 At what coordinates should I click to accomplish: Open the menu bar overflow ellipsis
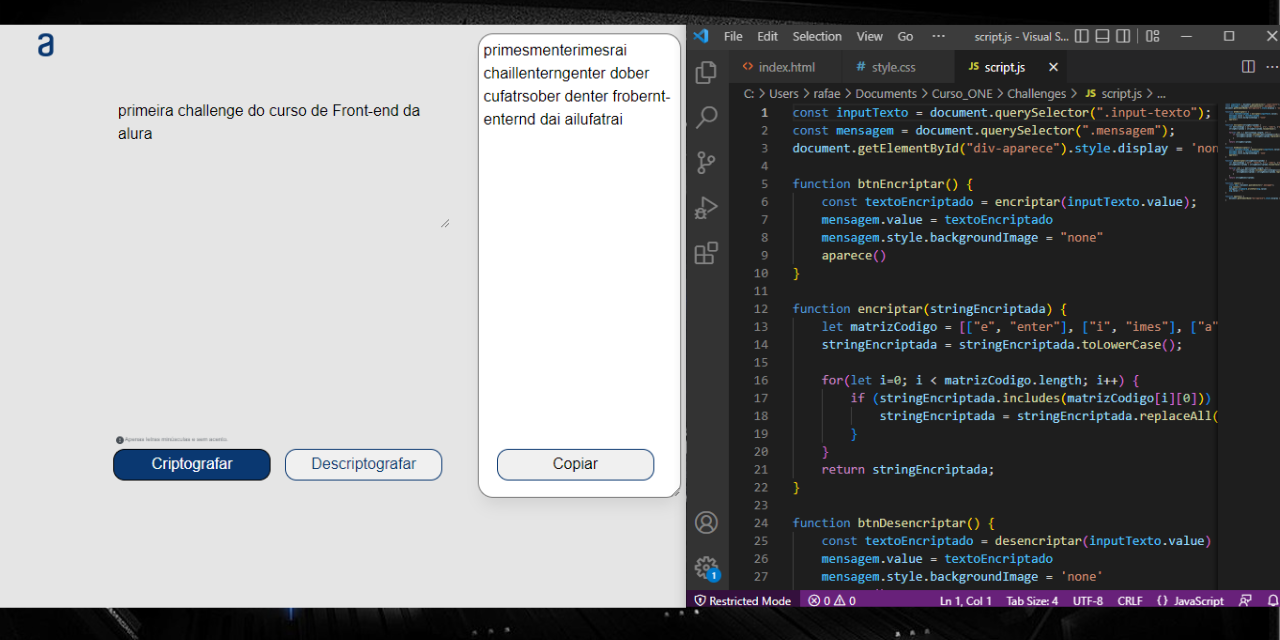click(938, 36)
